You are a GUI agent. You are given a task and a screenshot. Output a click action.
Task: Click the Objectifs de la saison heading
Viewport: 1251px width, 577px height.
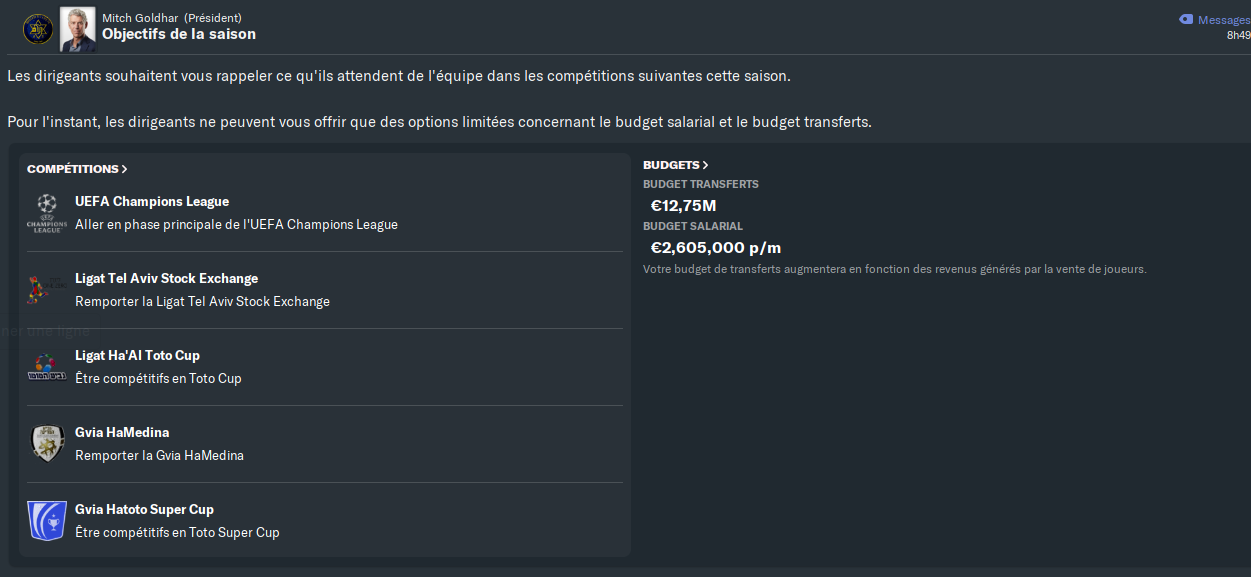point(178,34)
